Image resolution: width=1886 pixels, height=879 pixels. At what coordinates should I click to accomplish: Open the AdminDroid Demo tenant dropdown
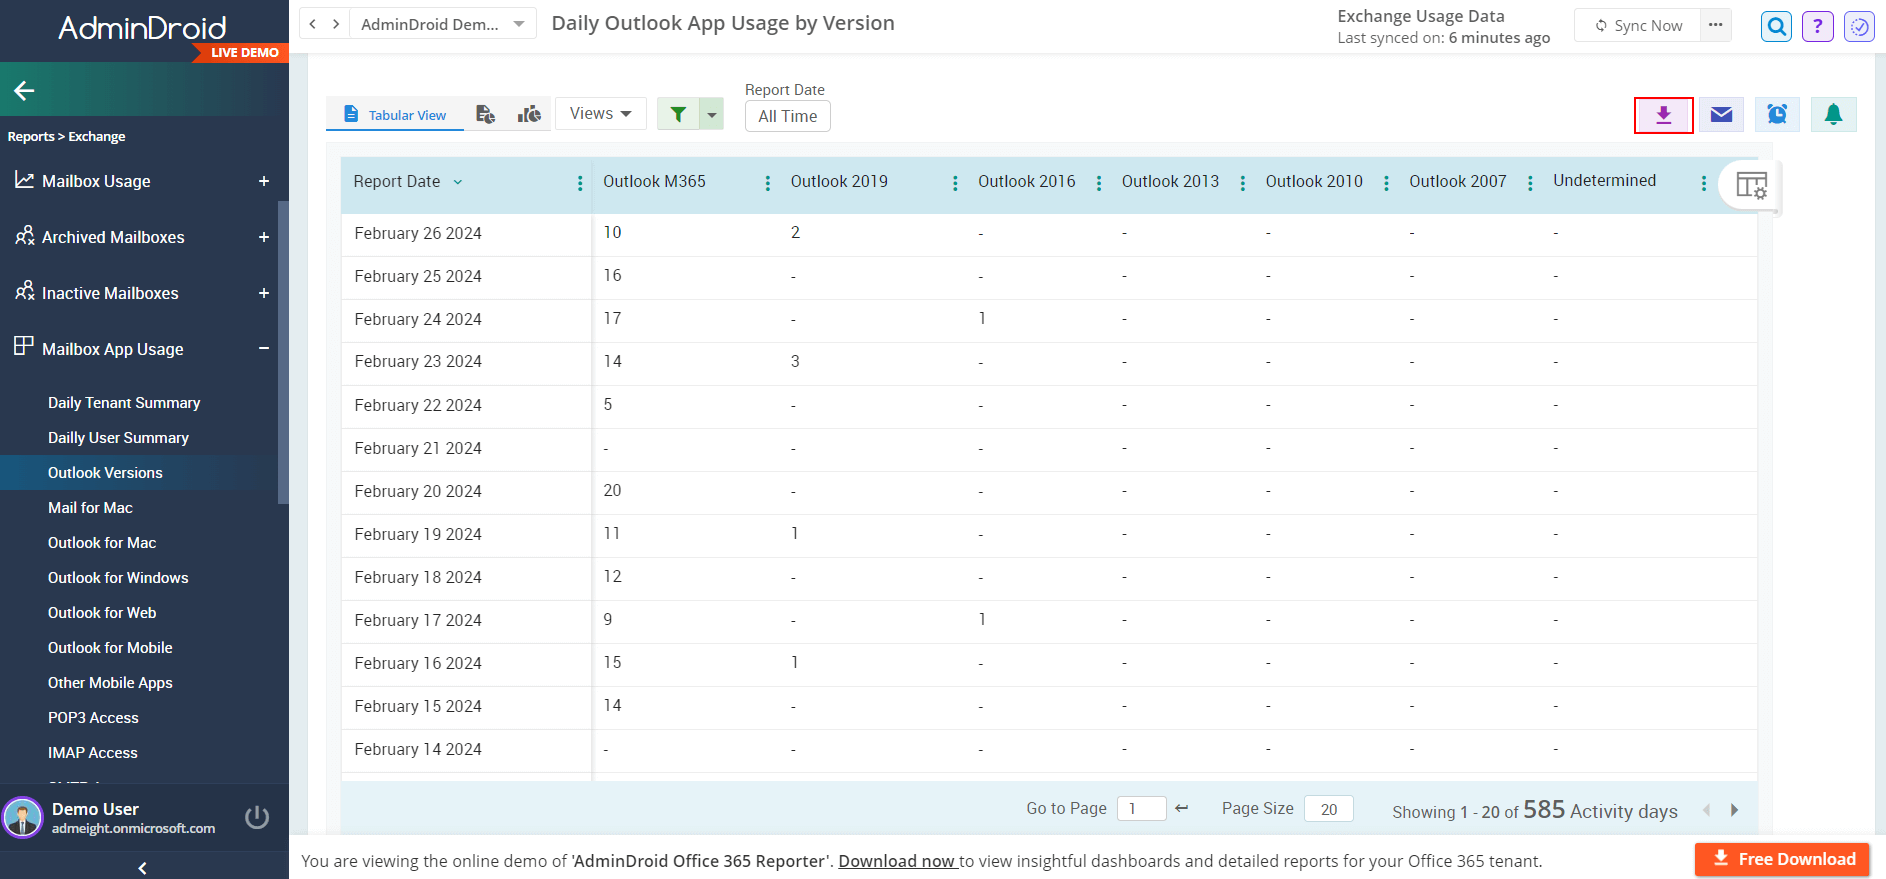441,24
